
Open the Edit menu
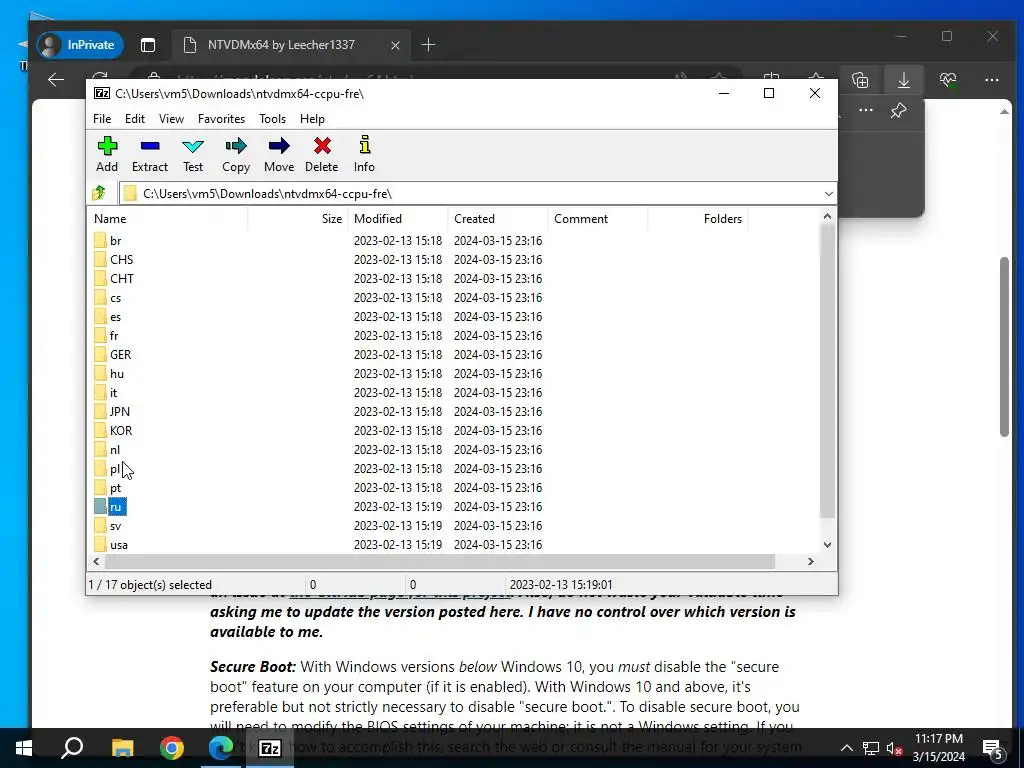[x=135, y=119]
